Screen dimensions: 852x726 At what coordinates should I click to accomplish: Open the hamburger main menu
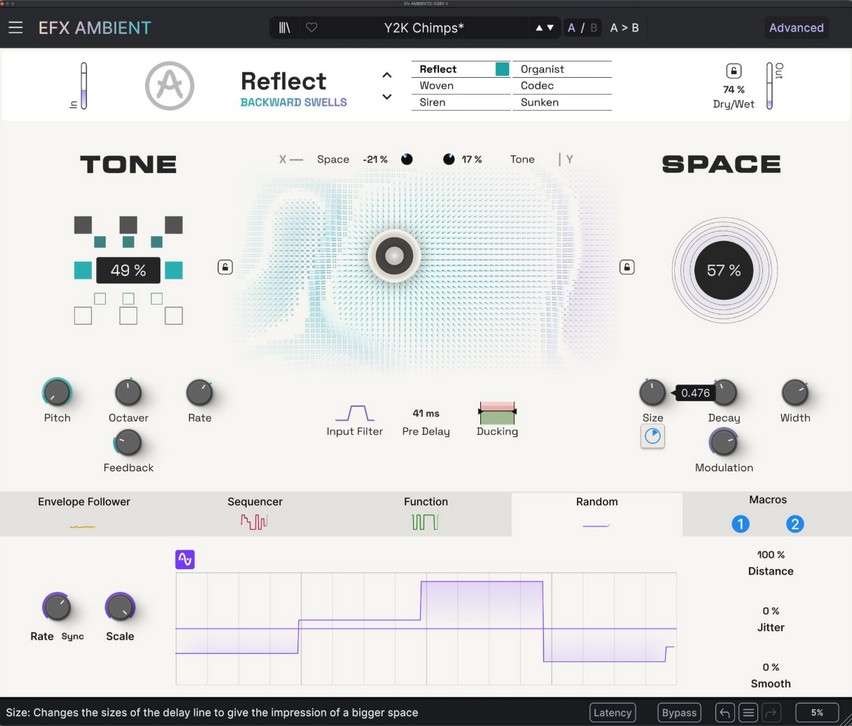point(15,27)
